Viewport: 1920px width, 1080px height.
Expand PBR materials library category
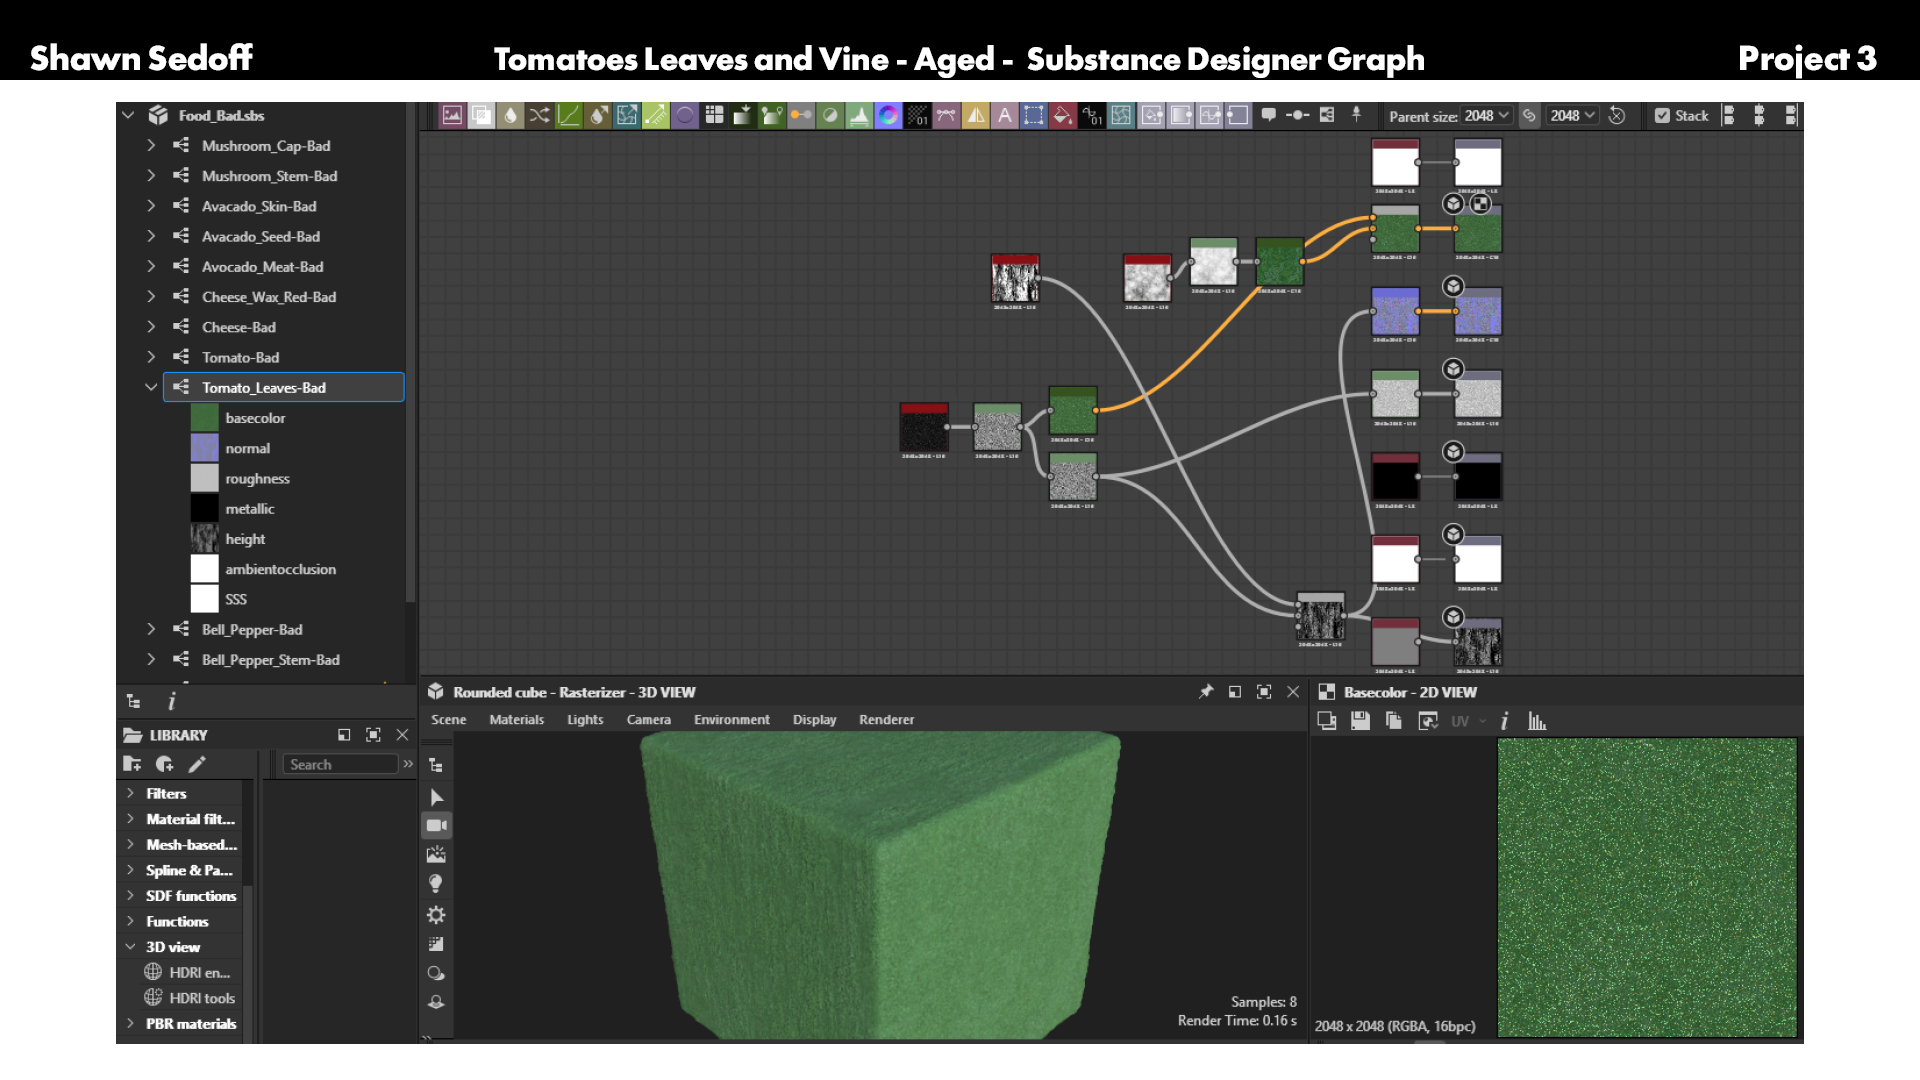[x=130, y=1023]
